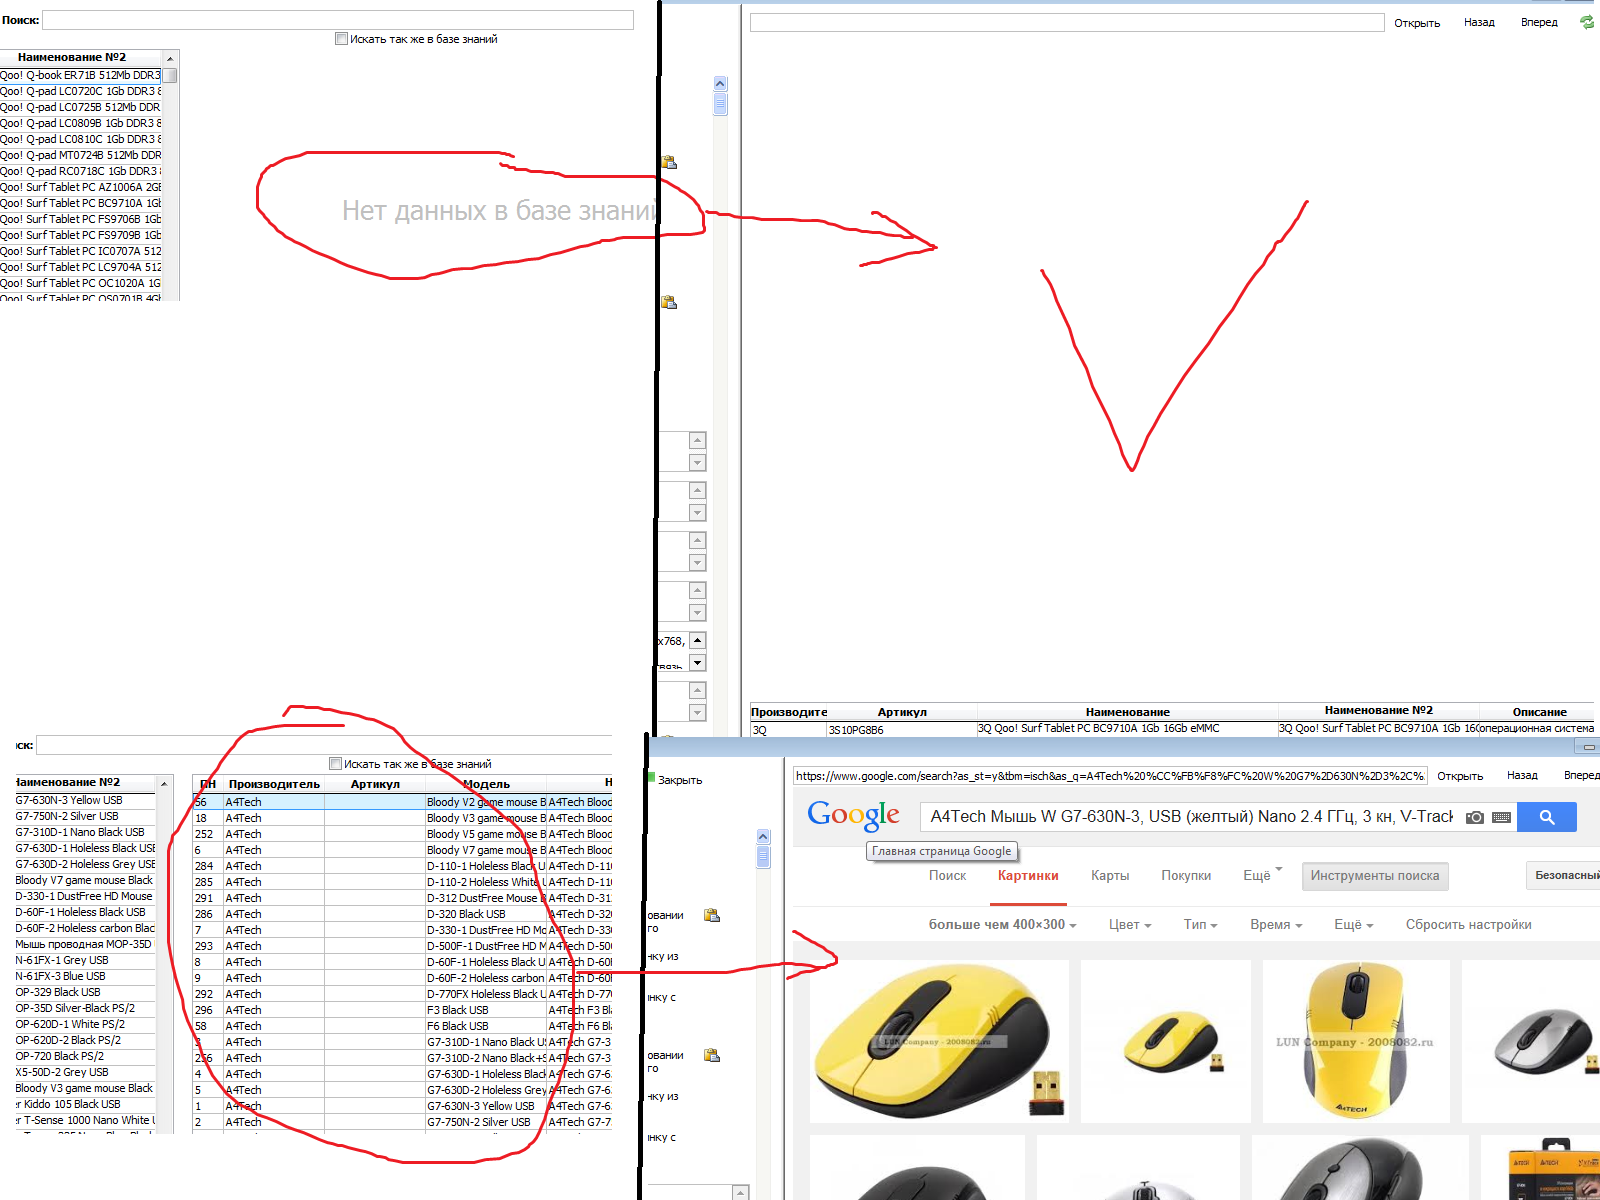This screenshot has width=1600, height=1200.
Task: Open the top-view yellow A4Tech mouse thumbnail
Action: tap(1356, 1040)
